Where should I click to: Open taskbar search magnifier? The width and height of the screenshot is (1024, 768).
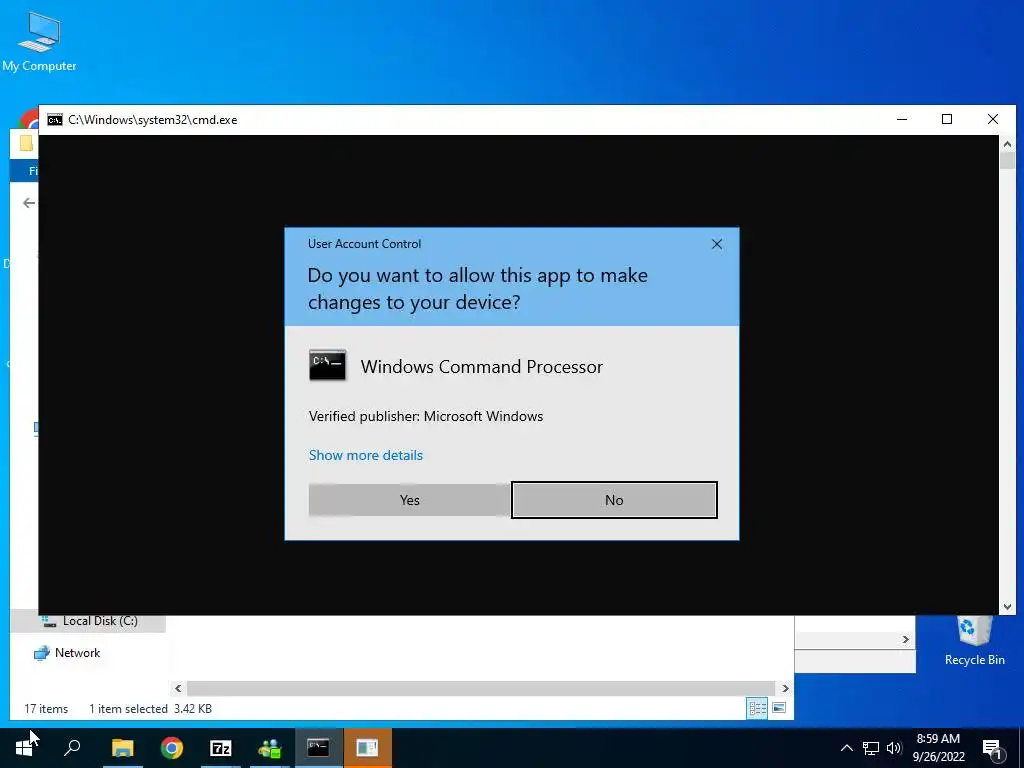pos(72,748)
